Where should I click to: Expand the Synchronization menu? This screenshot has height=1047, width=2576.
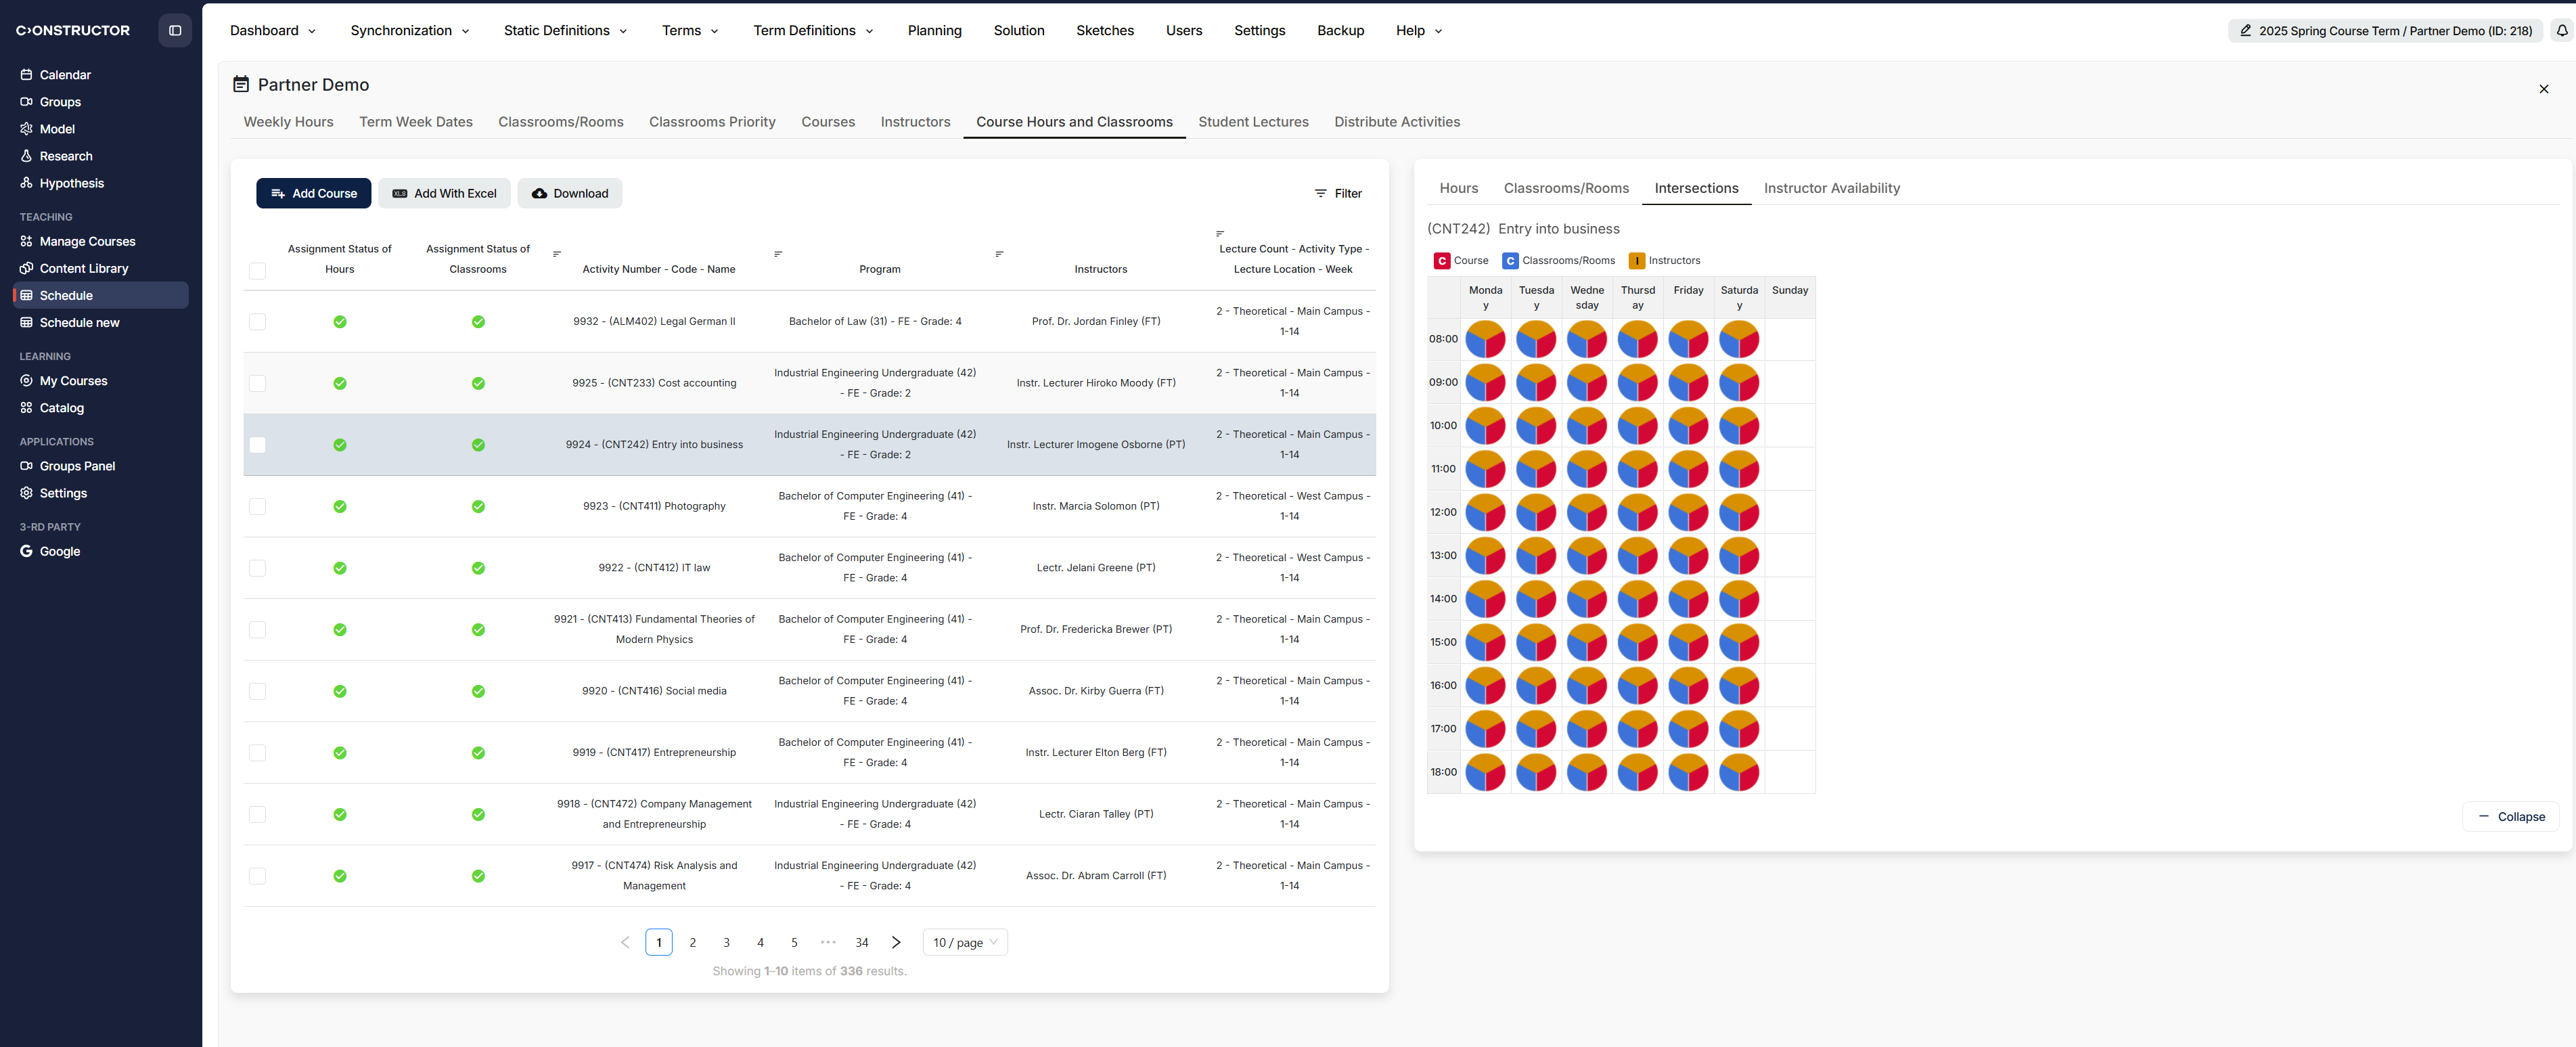coord(410,30)
